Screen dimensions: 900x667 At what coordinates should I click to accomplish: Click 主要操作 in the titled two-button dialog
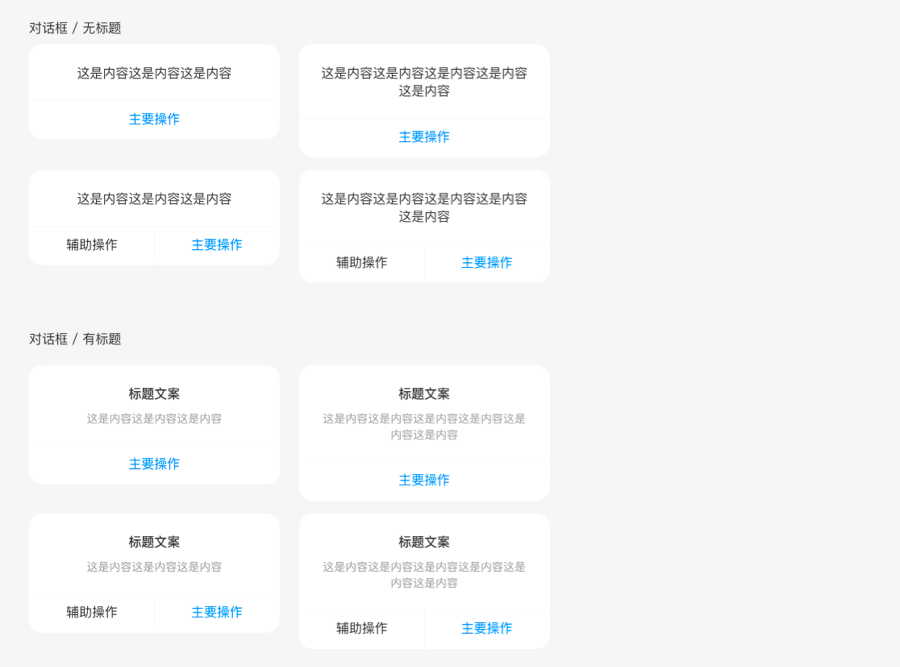pos(216,612)
